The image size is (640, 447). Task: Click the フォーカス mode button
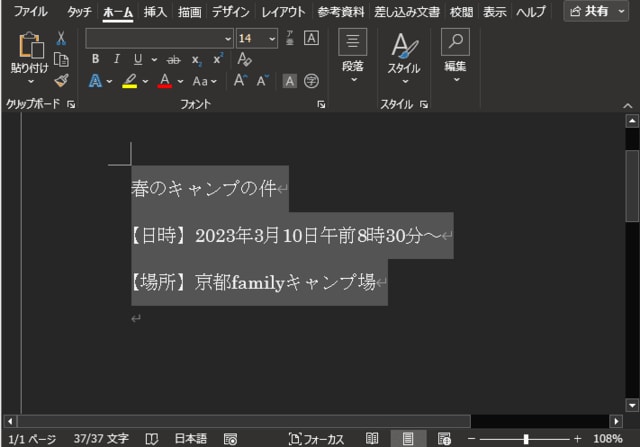pos(316,438)
